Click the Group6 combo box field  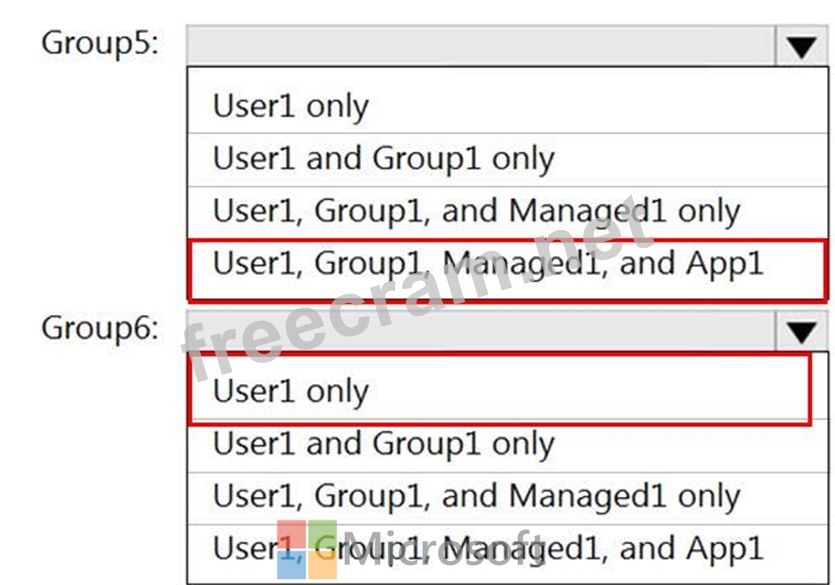tap(480, 331)
